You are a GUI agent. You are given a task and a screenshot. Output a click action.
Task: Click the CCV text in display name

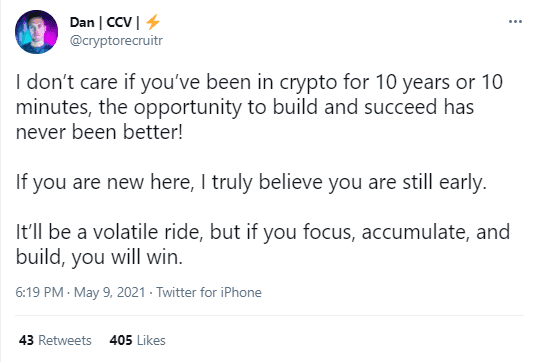(119, 22)
